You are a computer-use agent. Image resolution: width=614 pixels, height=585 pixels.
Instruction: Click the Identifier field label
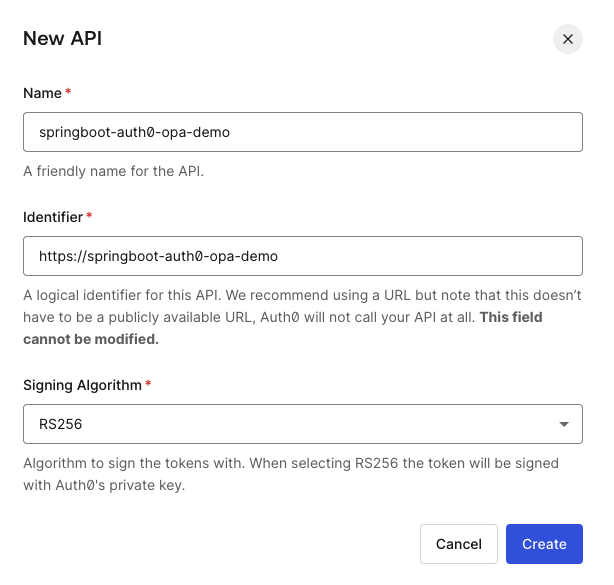[x=53, y=217]
